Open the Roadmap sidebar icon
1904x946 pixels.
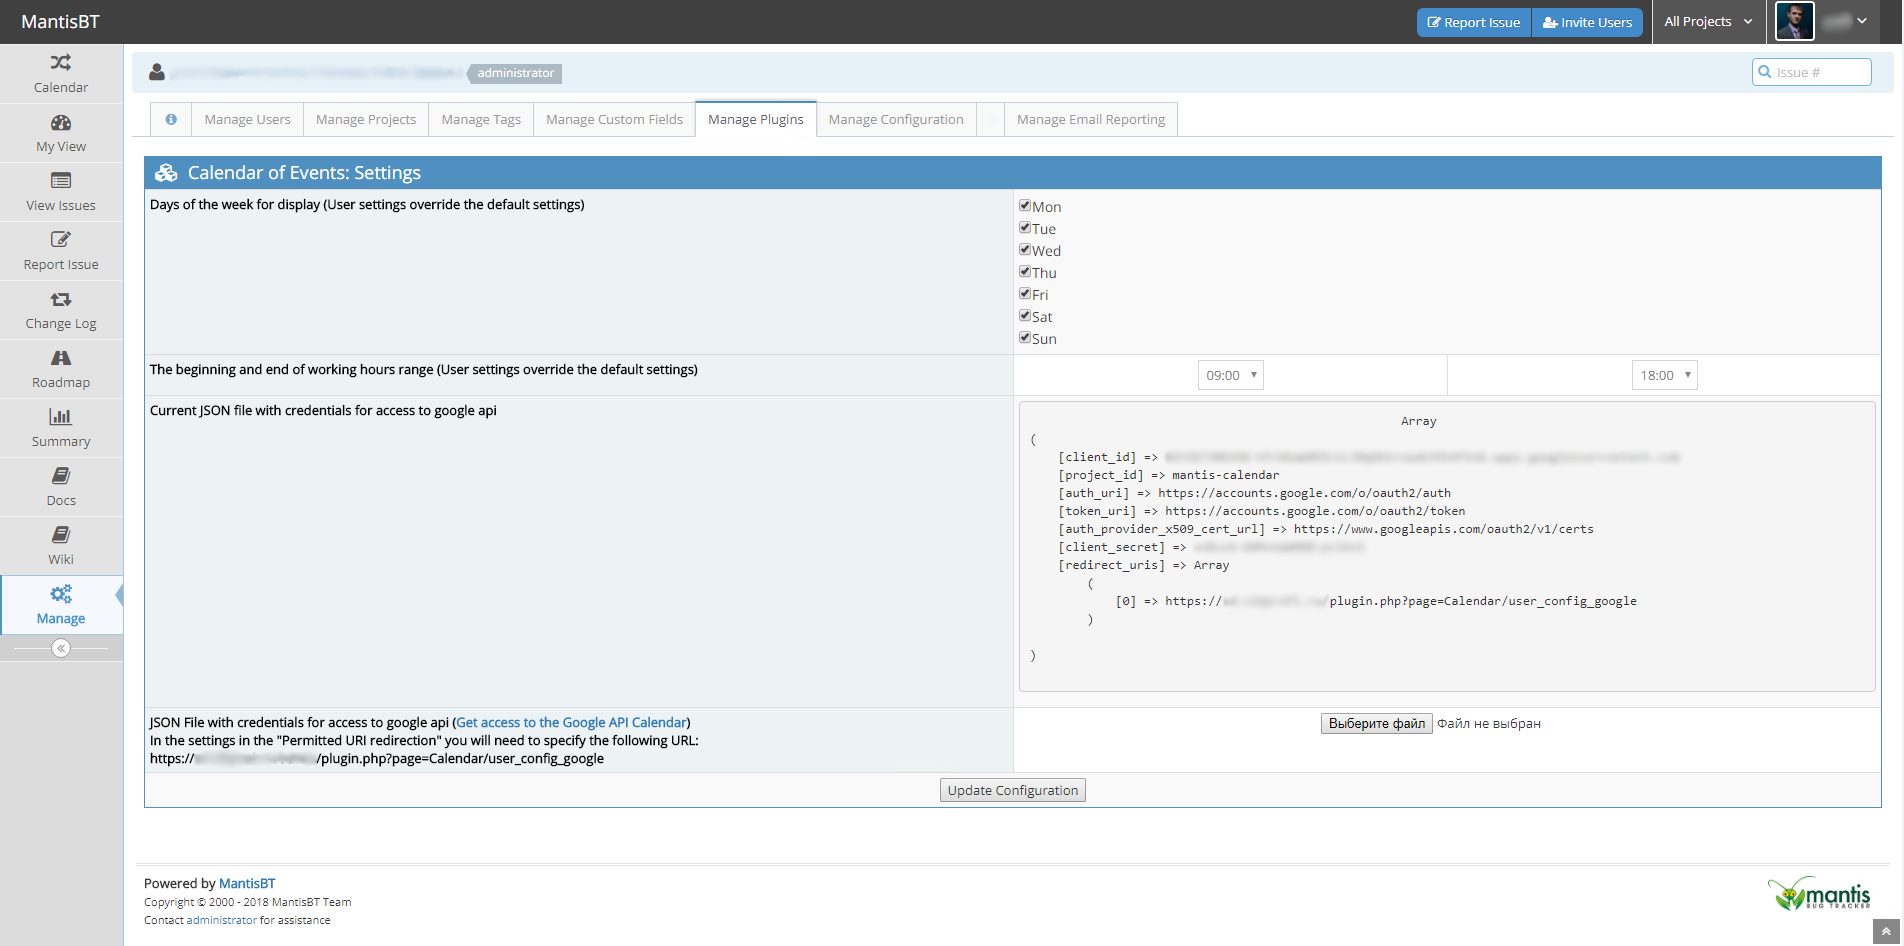point(61,358)
